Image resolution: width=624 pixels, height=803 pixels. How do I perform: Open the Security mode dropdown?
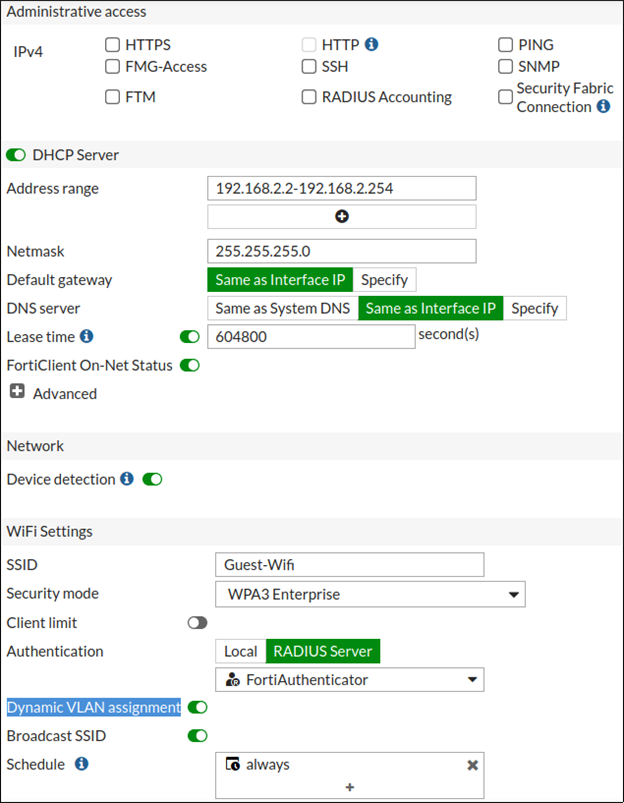coord(369,594)
